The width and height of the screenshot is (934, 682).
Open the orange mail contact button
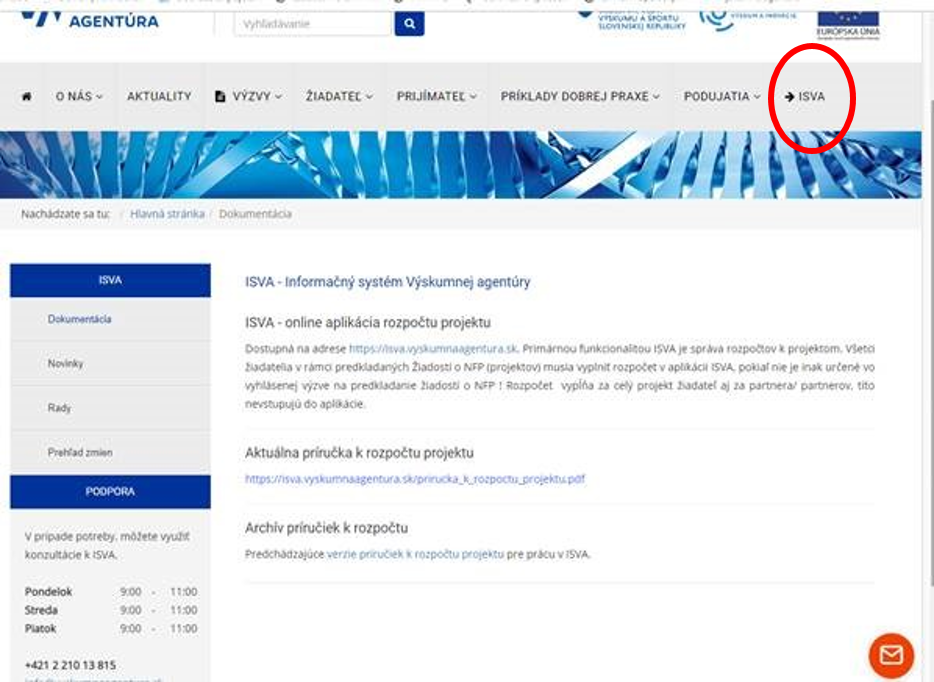click(890, 655)
